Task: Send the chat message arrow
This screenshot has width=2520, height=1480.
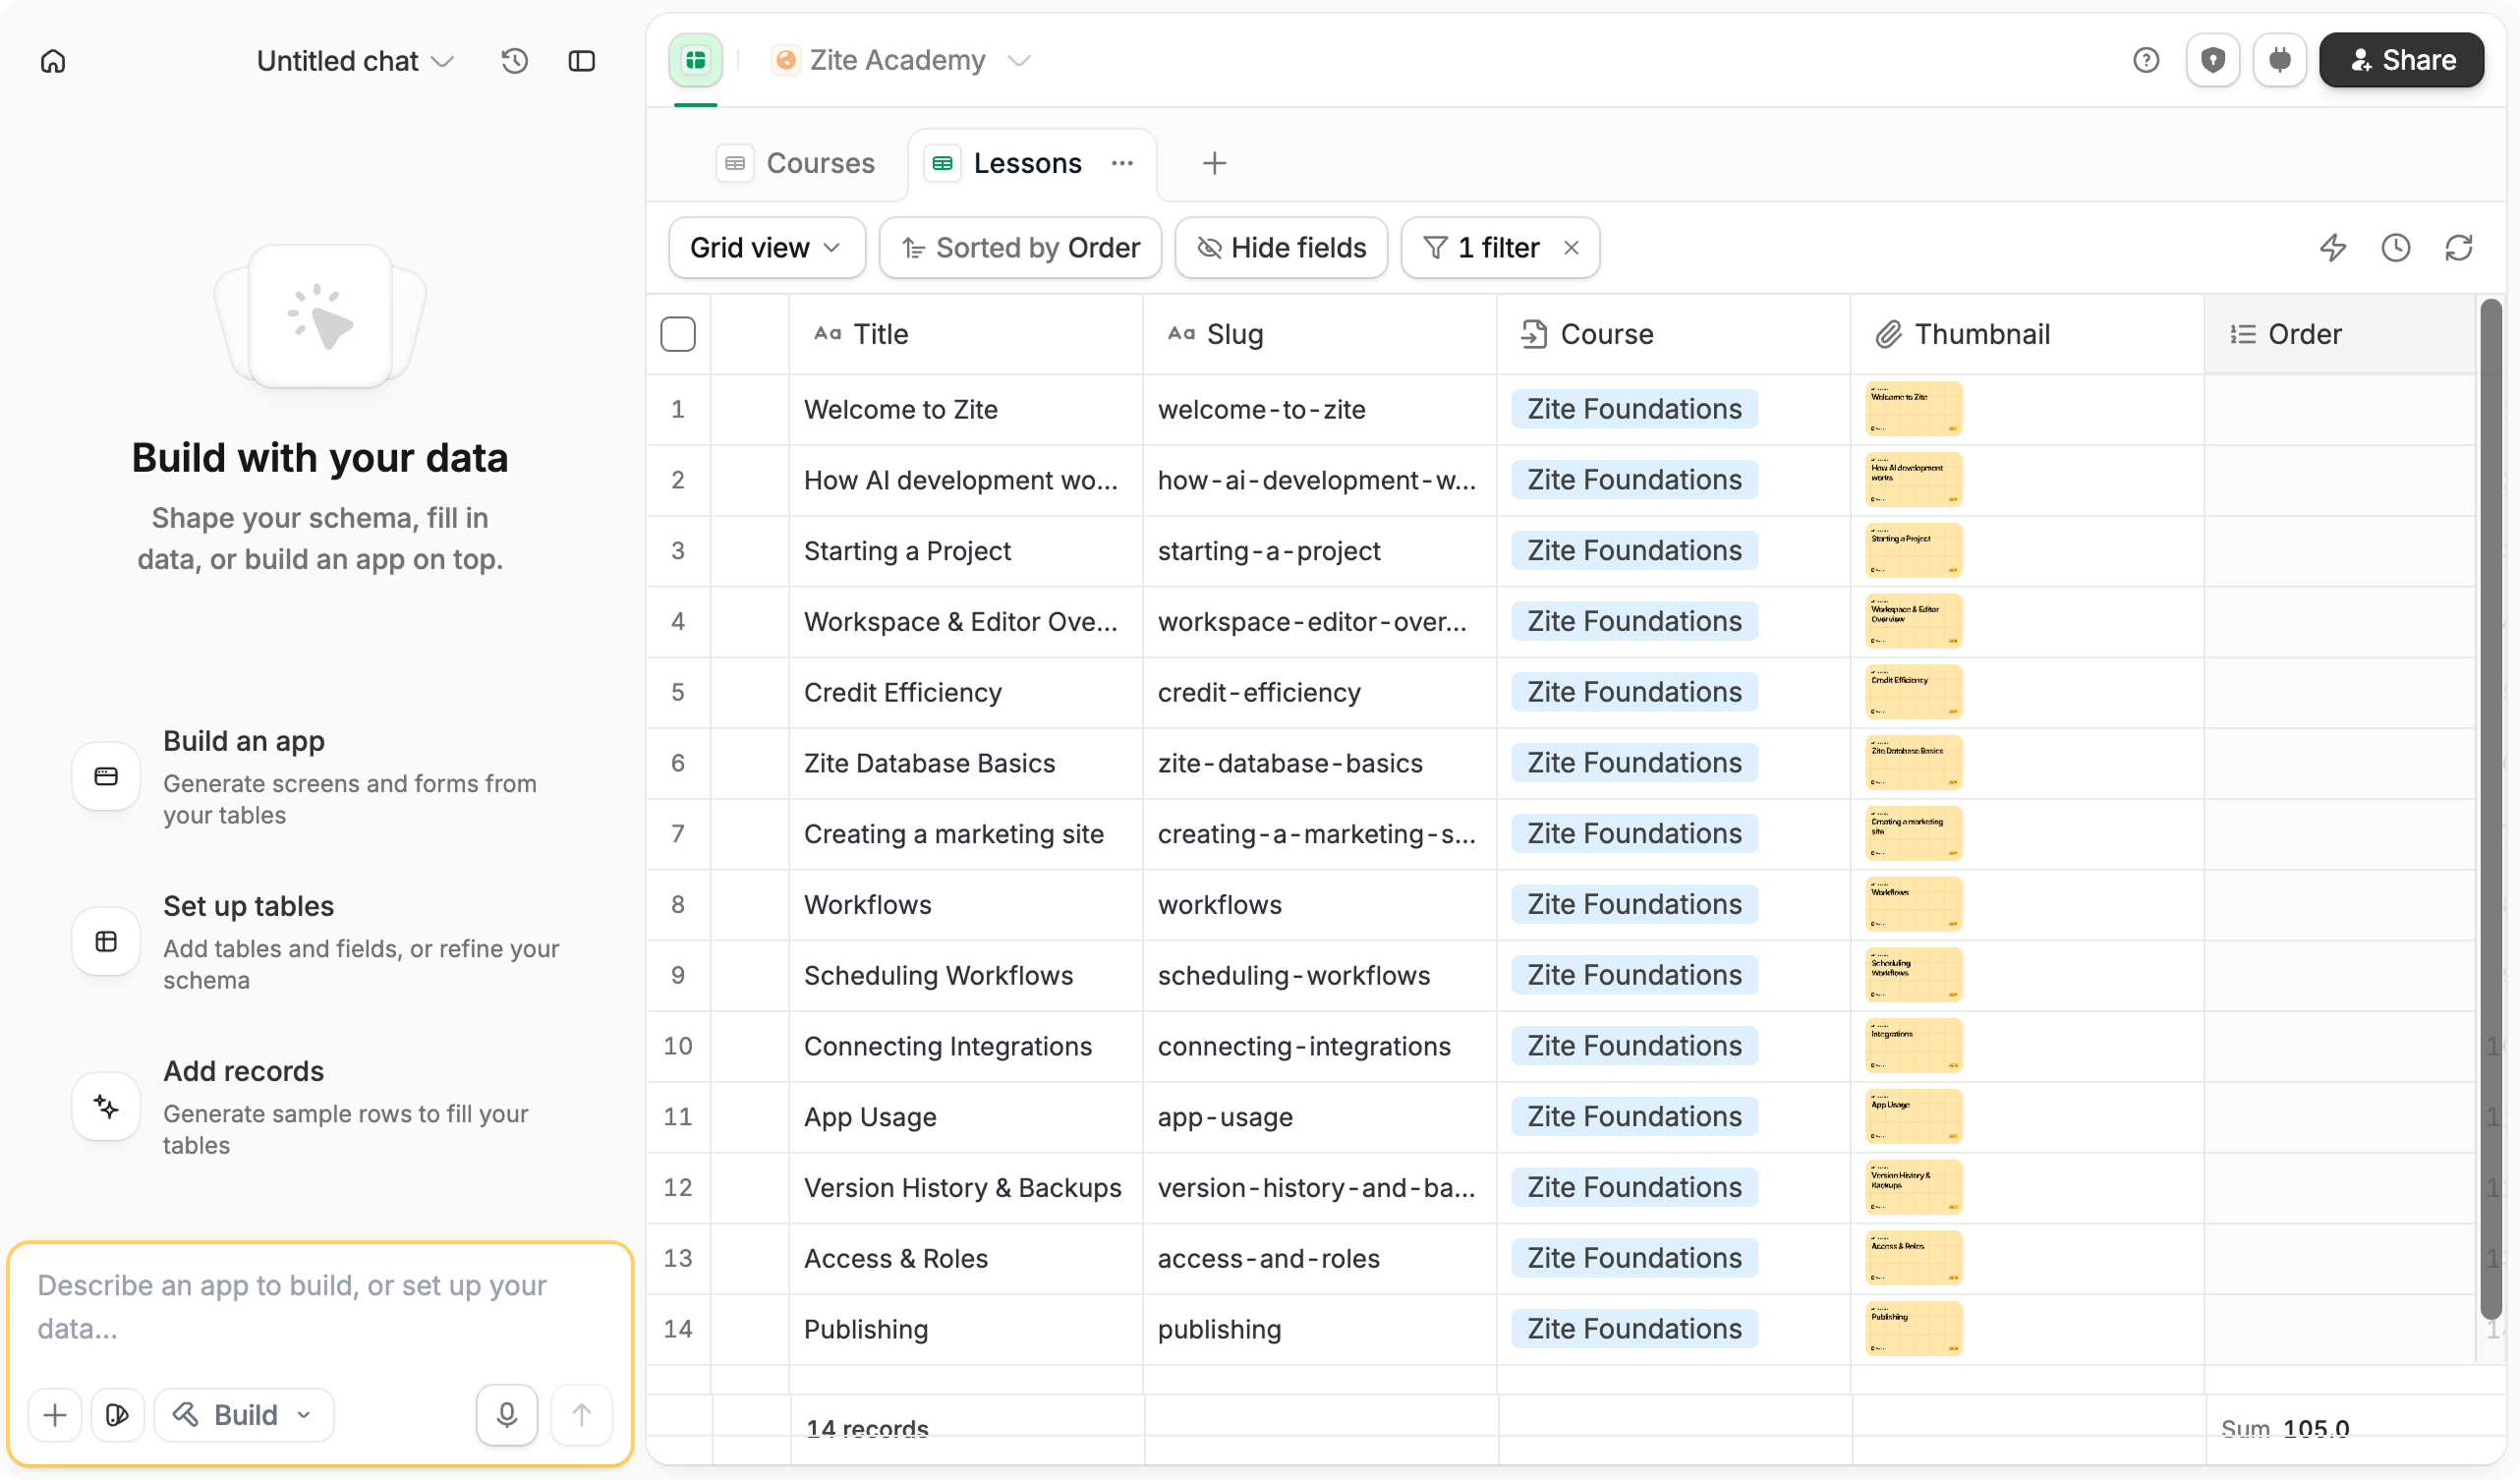Action: pos(581,1415)
